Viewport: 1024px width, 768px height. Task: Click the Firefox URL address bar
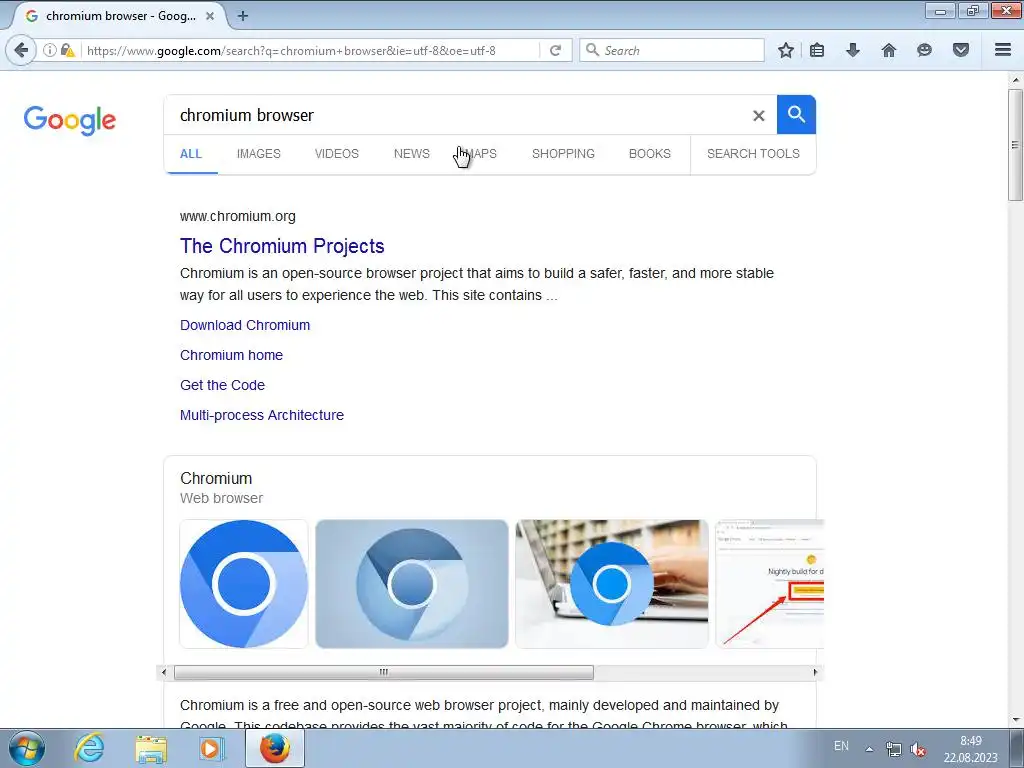pos(311,50)
